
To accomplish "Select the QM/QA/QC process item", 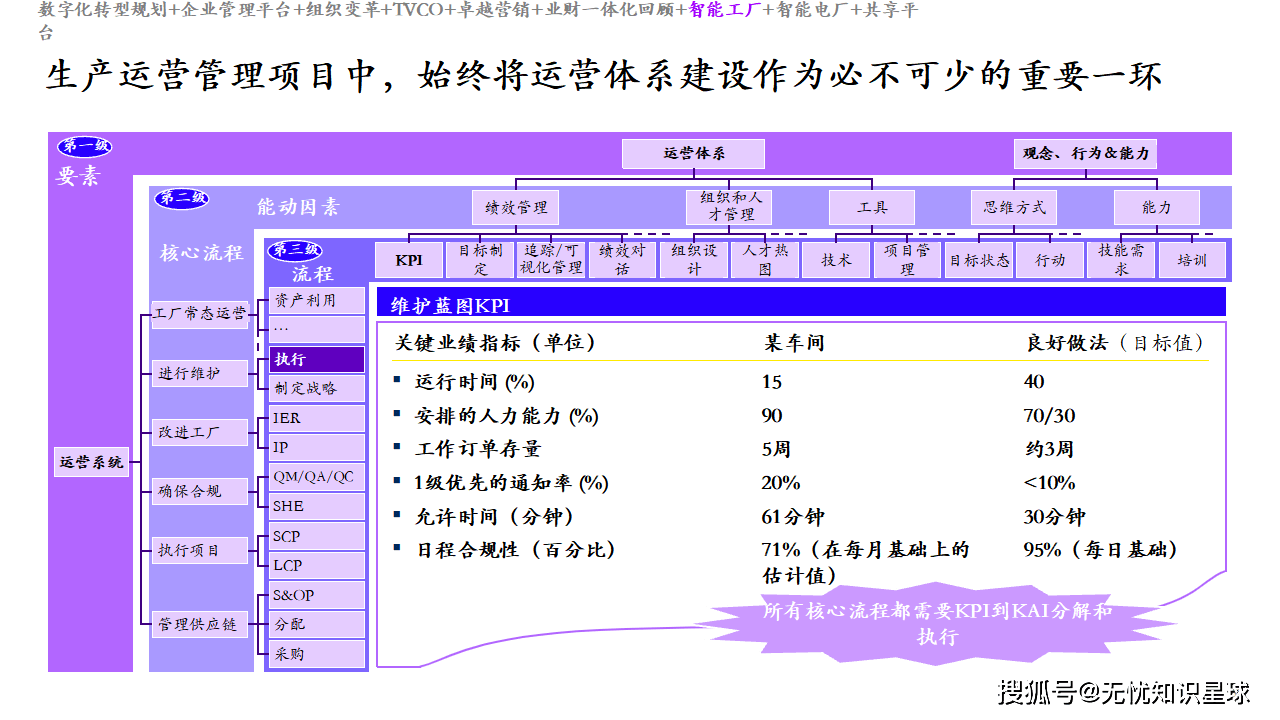I will [x=318, y=477].
